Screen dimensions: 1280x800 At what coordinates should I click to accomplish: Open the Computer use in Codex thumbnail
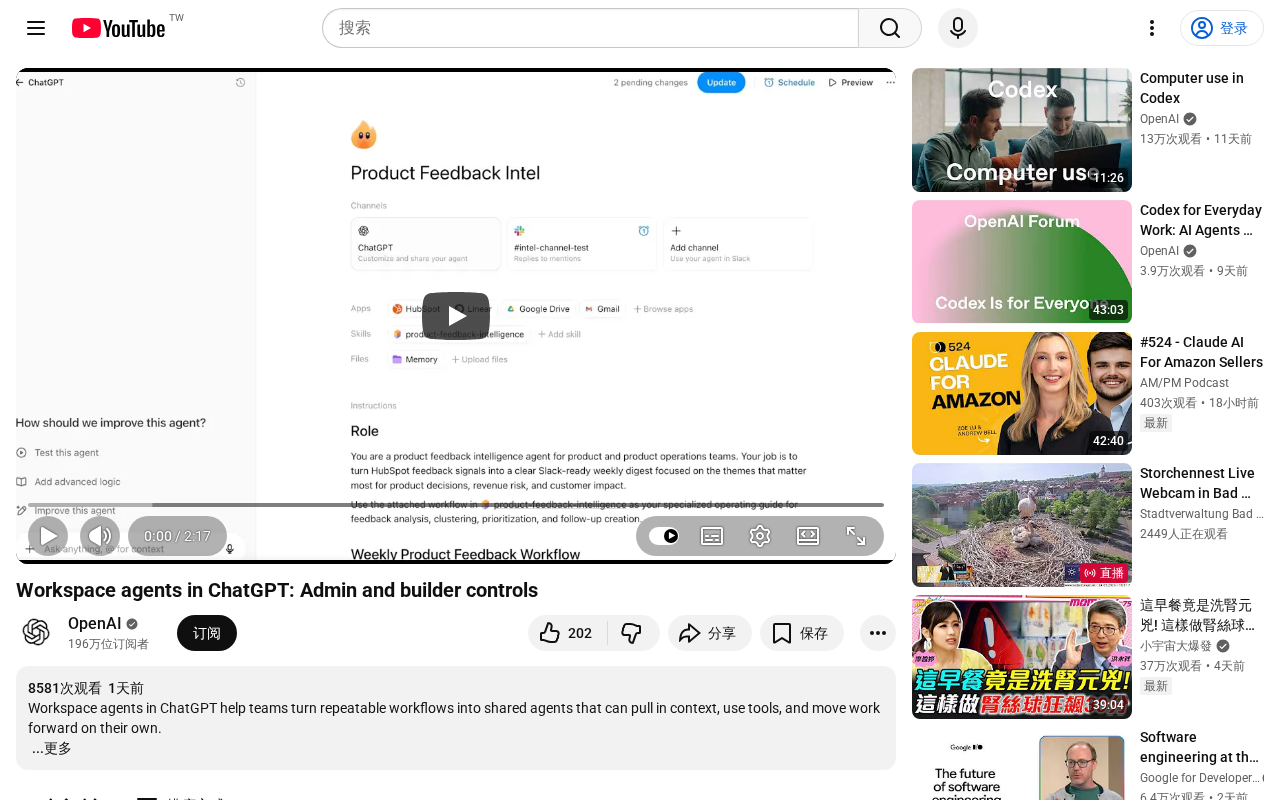pyautogui.click(x=1022, y=130)
